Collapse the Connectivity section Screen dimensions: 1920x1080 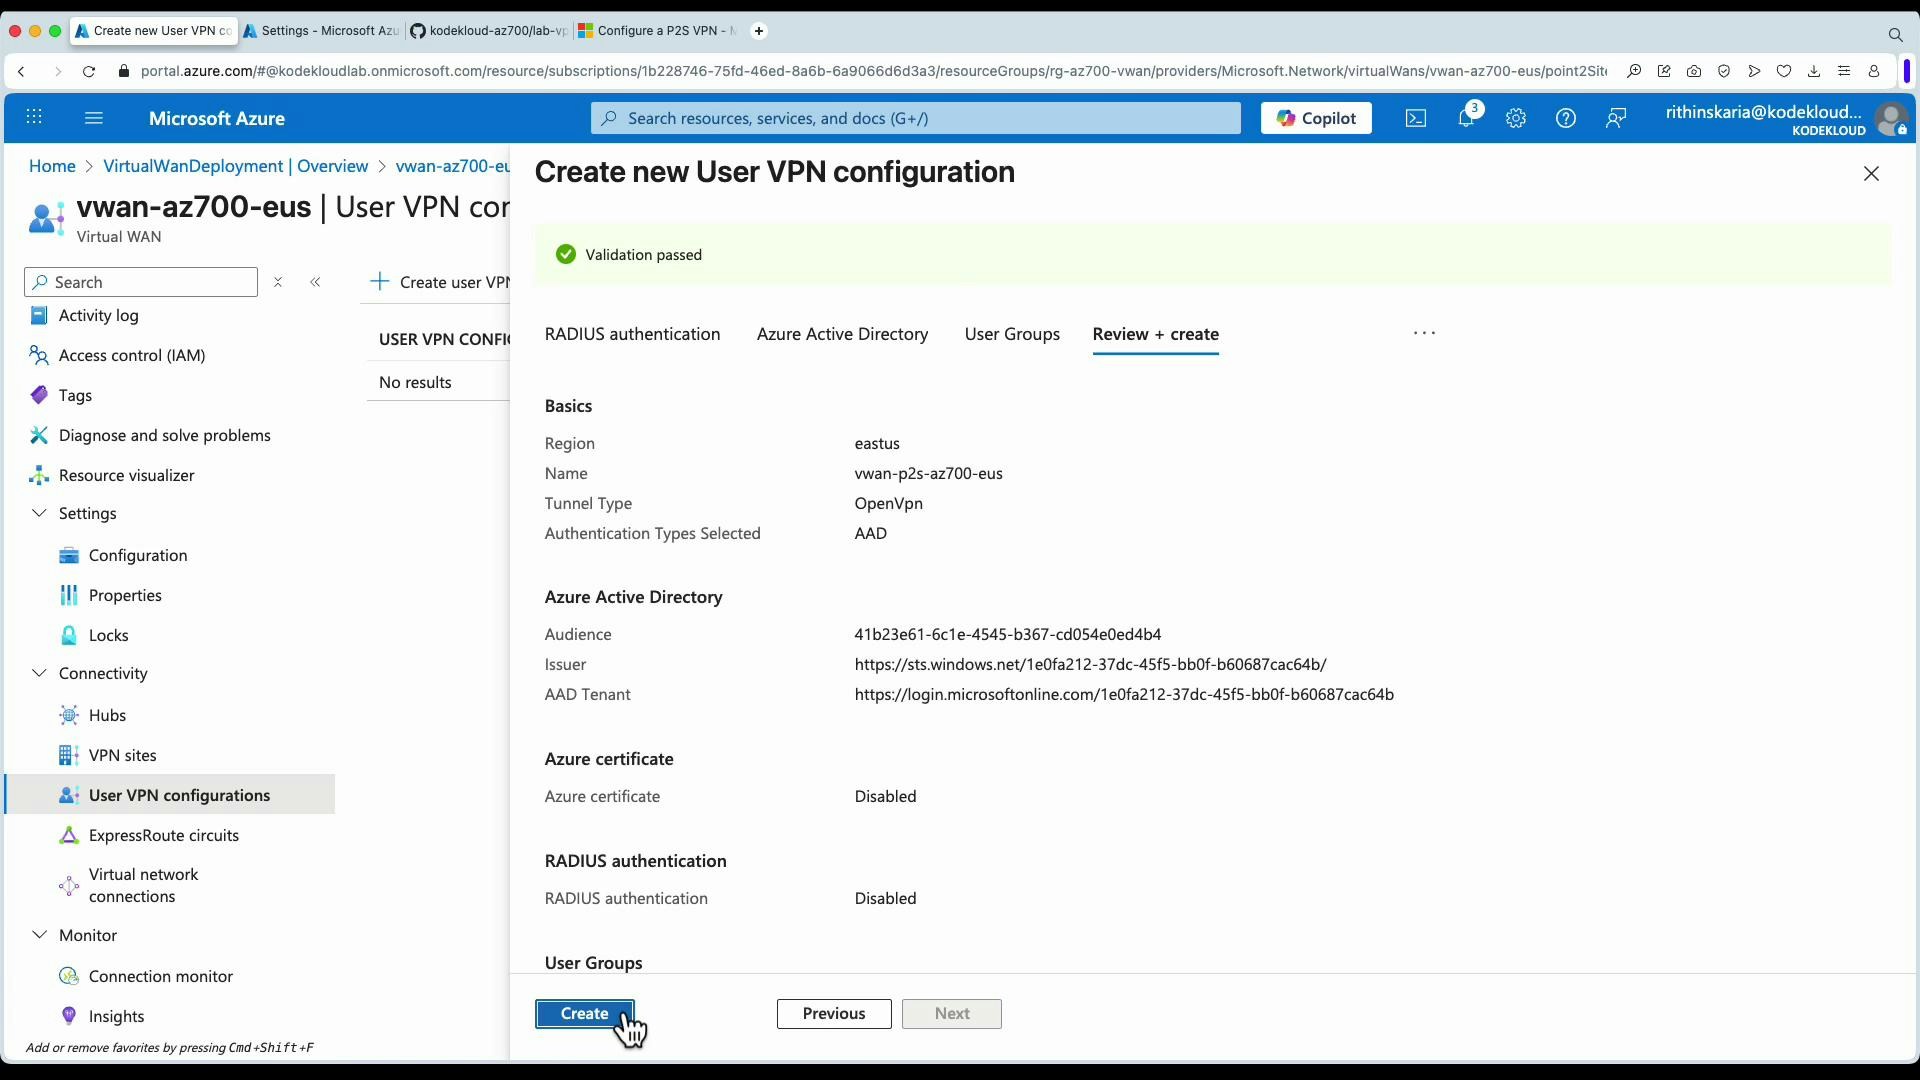[39, 673]
